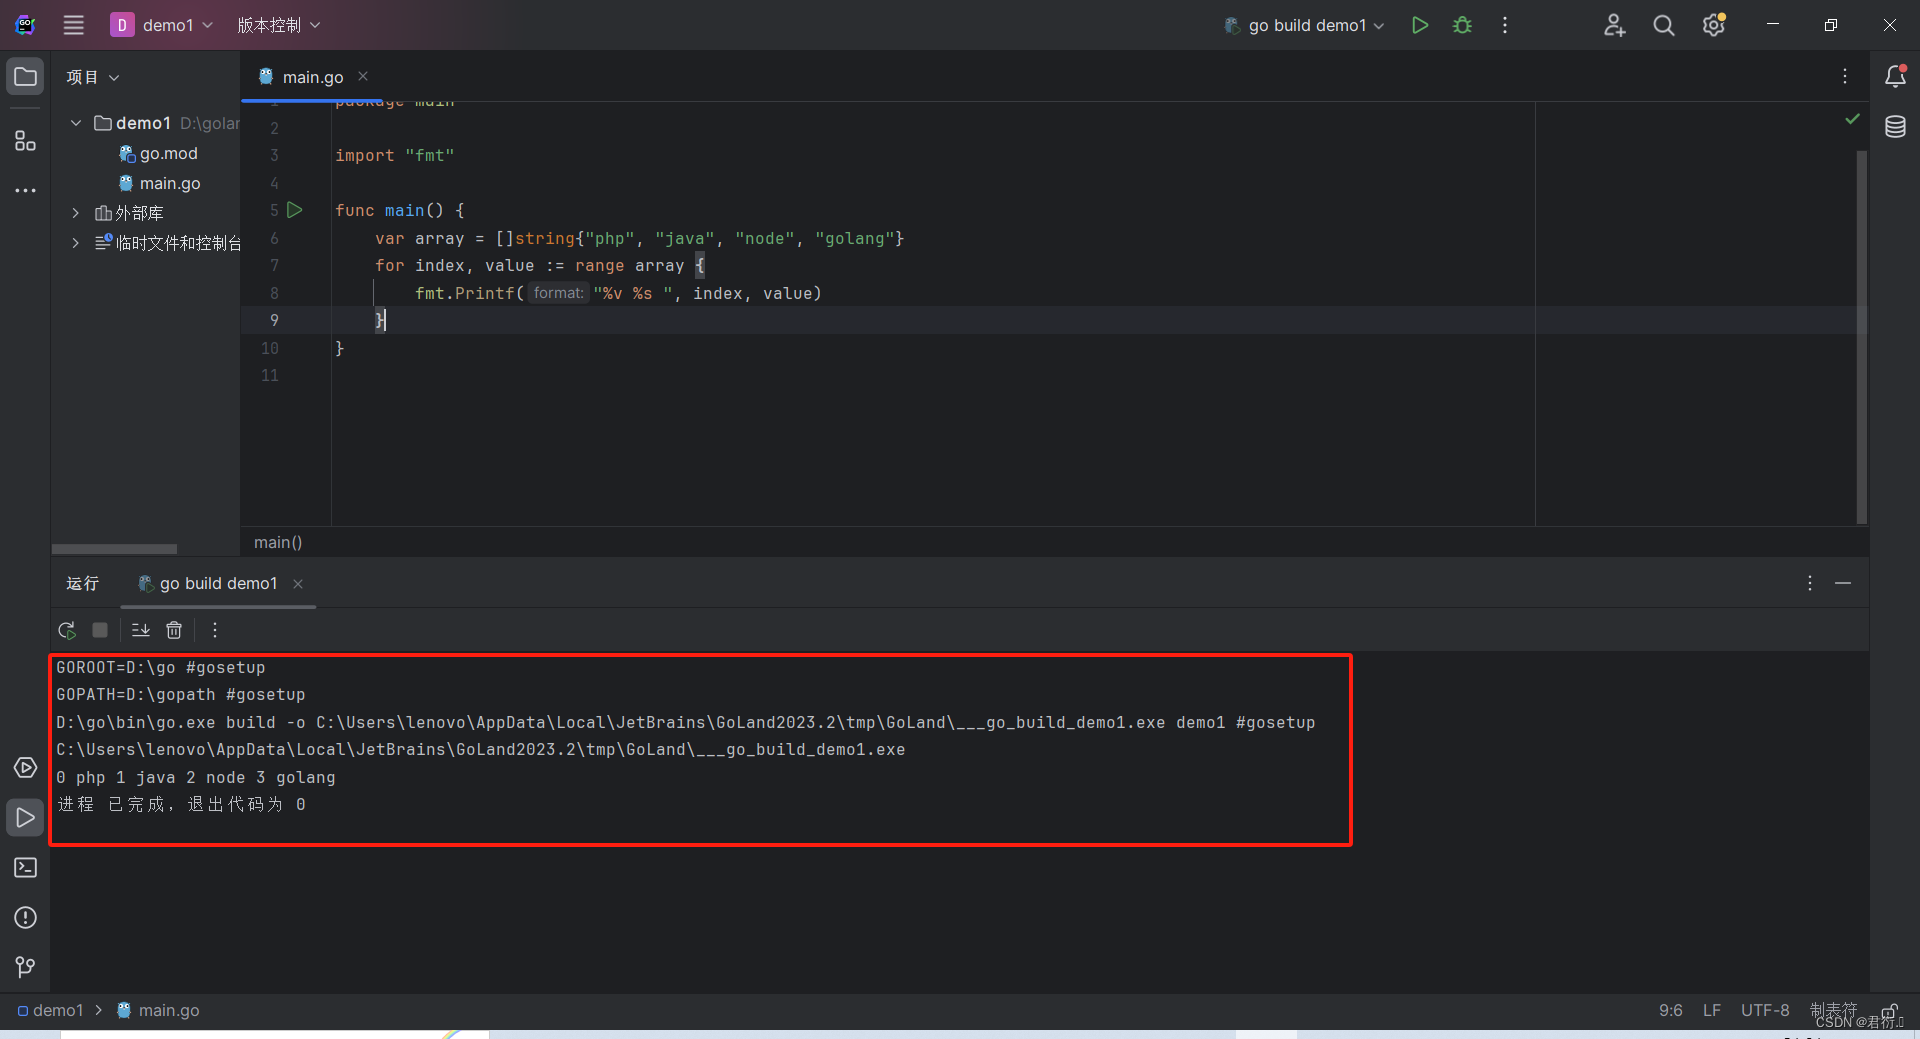Click the import "fmt" line

tap(395, 155)
